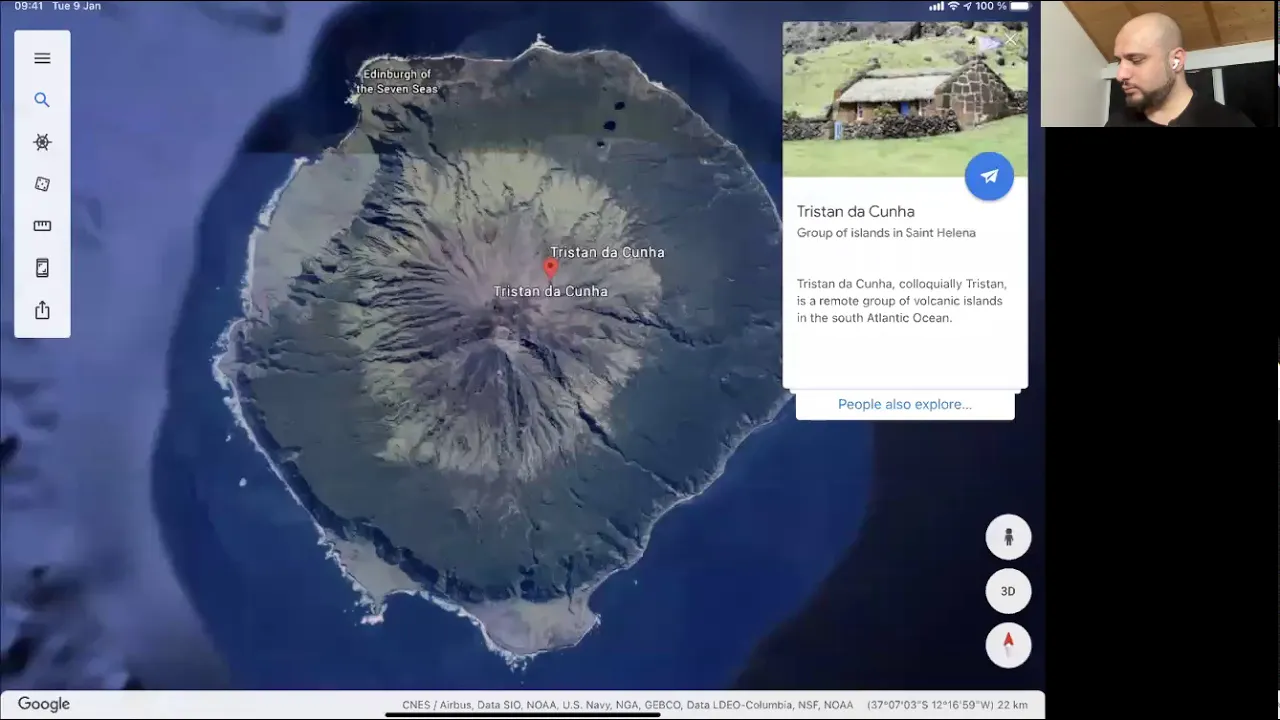Image resolution: width=1280 pixels, height=720 pixels.
Task: Click the coordinates readout in the status bar
Action: 947,705
